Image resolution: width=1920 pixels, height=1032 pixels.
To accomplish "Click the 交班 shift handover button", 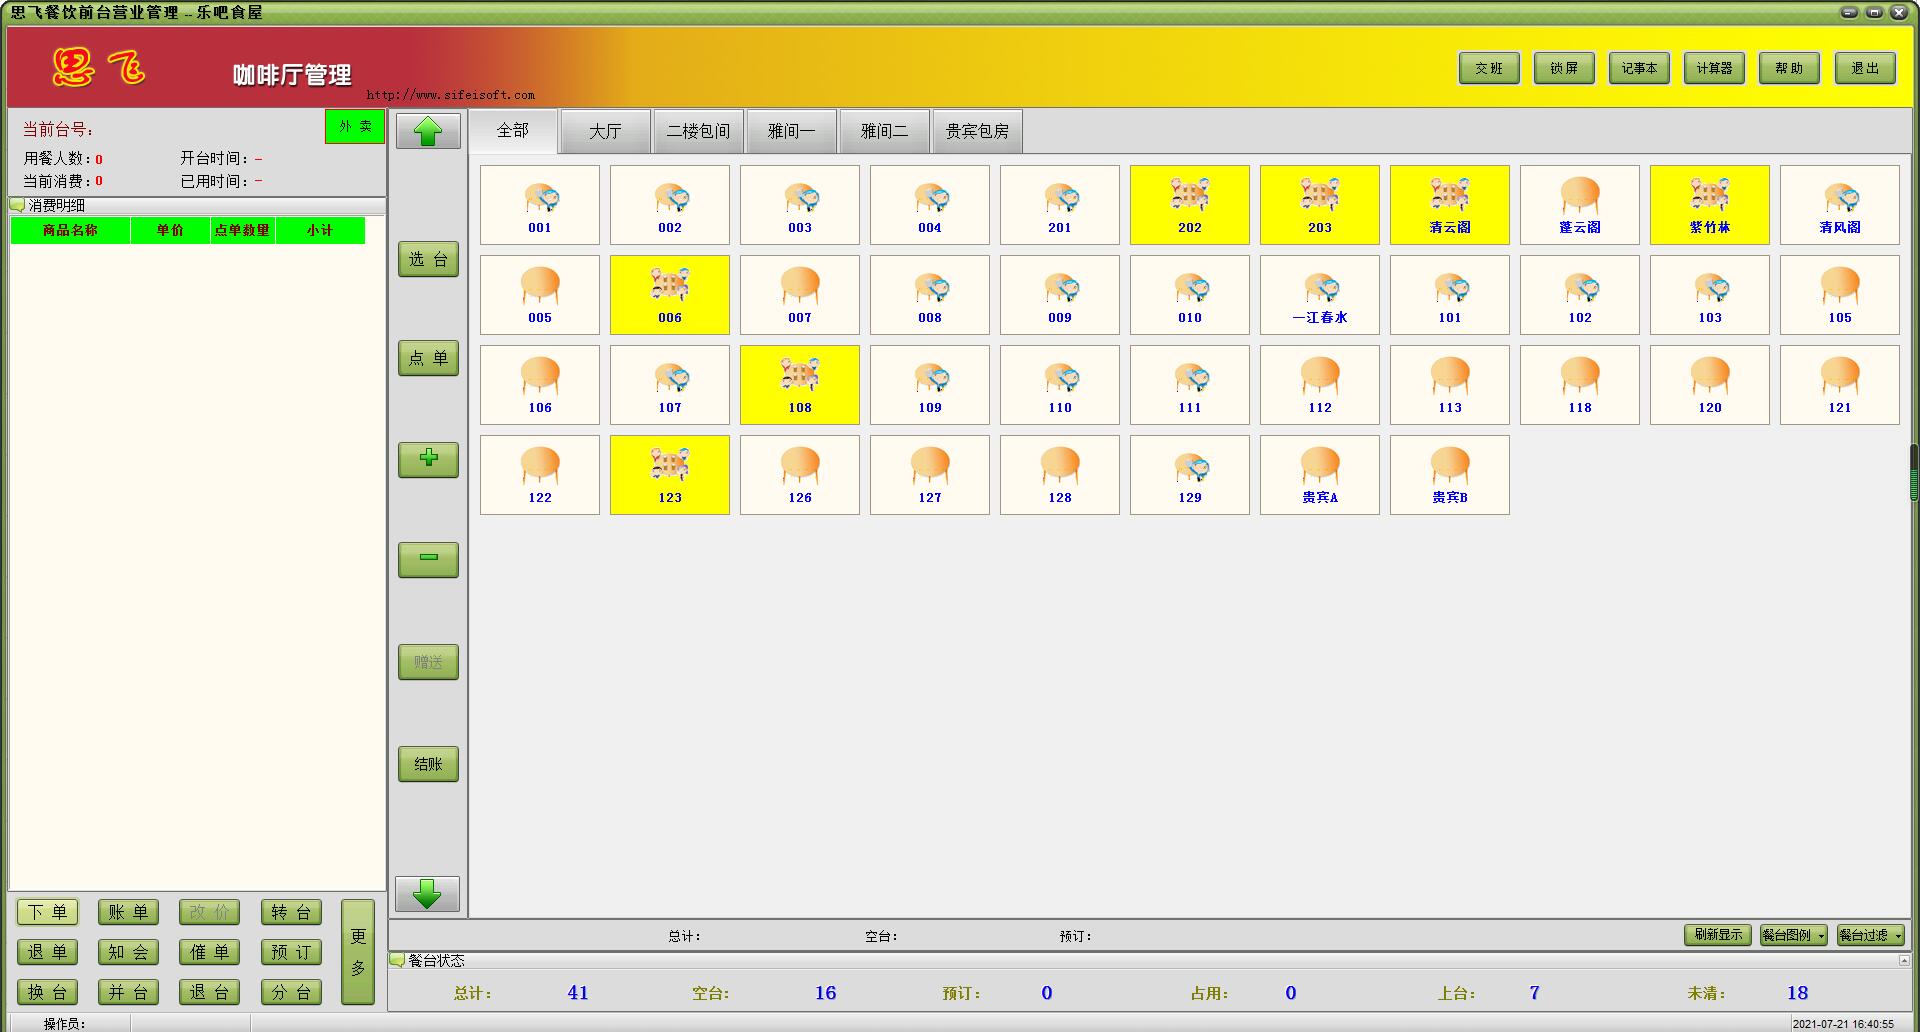I will (x=1488, y=68).
